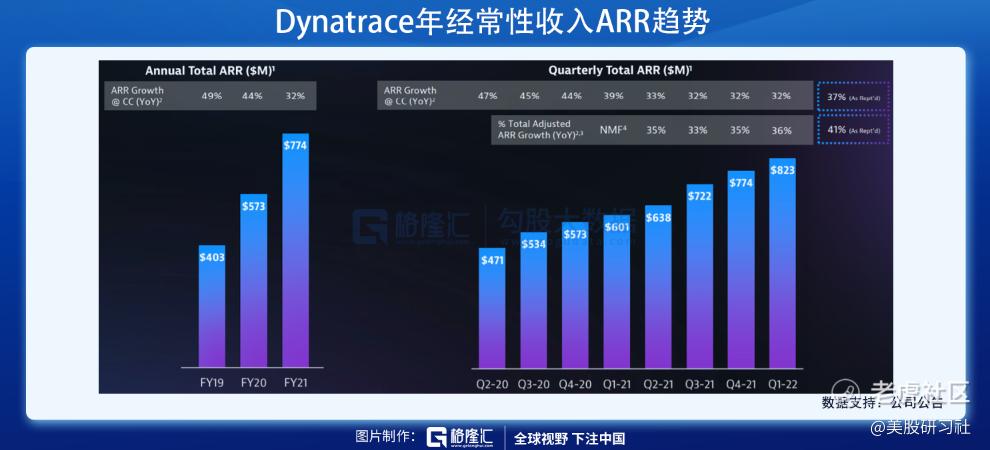Select the 44% growth value above FY20

click(x=253, y=96)
